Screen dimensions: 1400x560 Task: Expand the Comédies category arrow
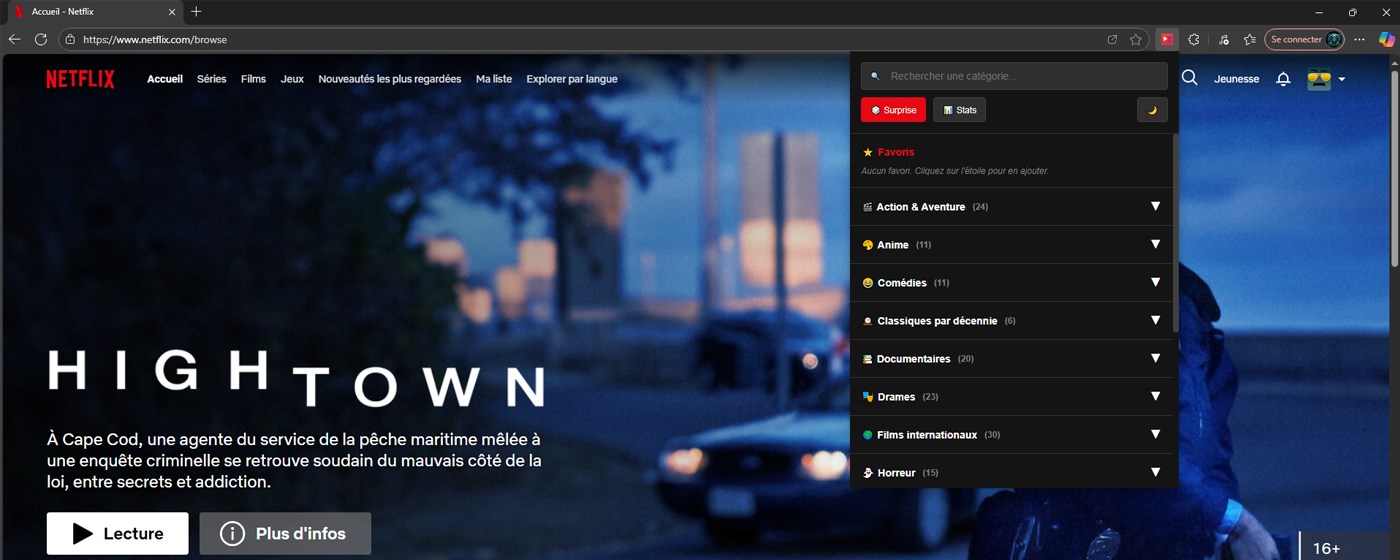[1155, 282]
